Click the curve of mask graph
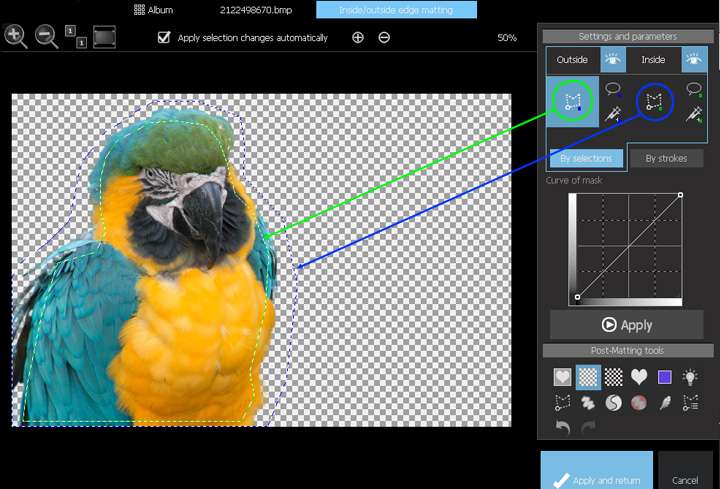720x489 pixels. (x=625, y=249)
